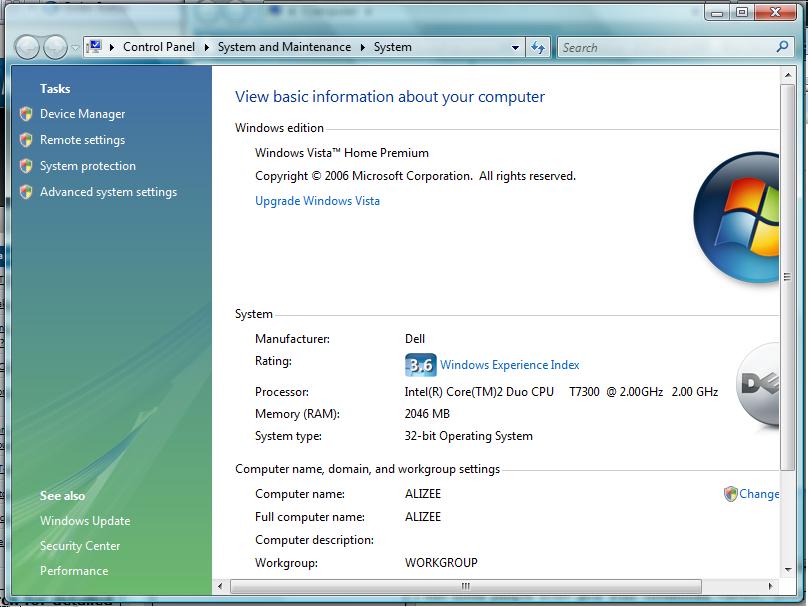This screenshot has height=607, width=808.
Task: Click Change to rename the computer
Action: 759,494
